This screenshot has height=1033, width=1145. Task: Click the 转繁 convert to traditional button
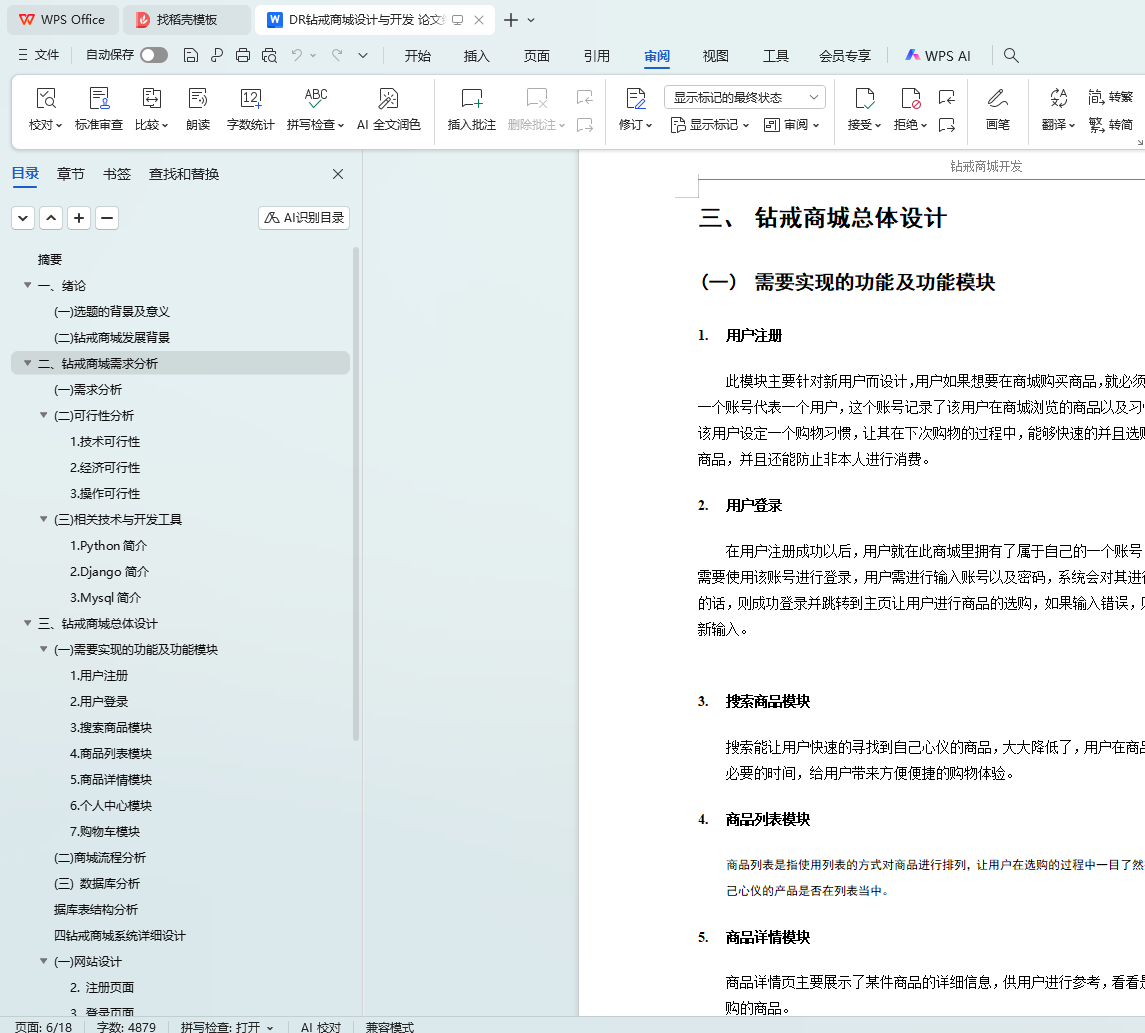click(x=1110, y=97)
